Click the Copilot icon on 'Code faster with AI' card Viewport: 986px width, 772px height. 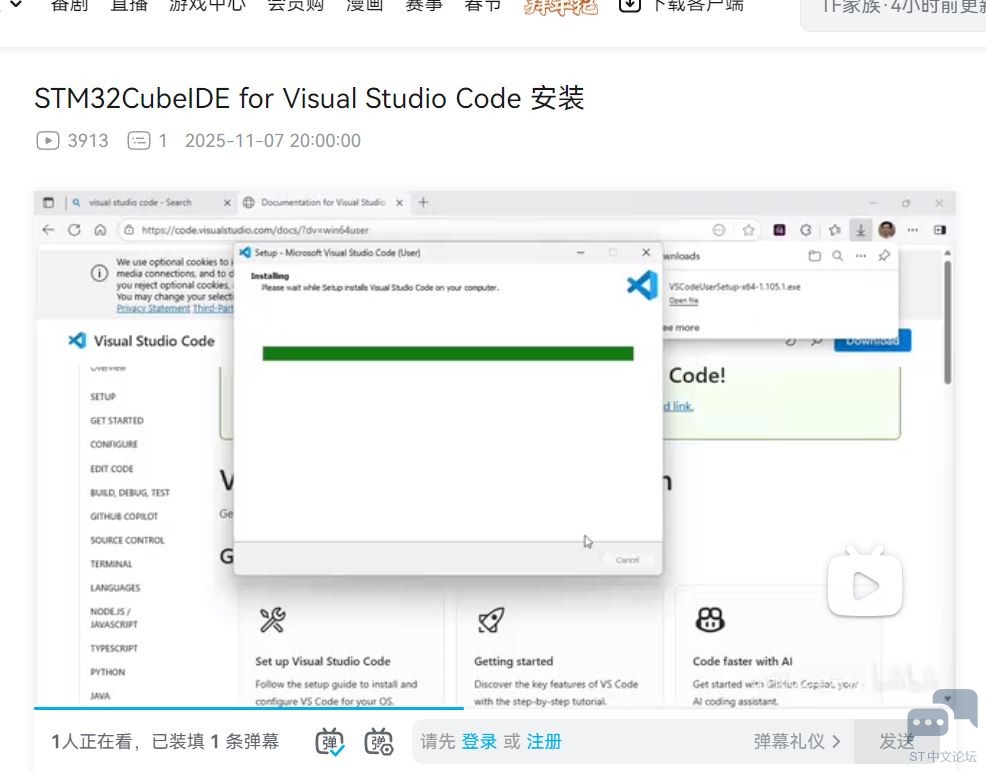[x=710, y=620]
